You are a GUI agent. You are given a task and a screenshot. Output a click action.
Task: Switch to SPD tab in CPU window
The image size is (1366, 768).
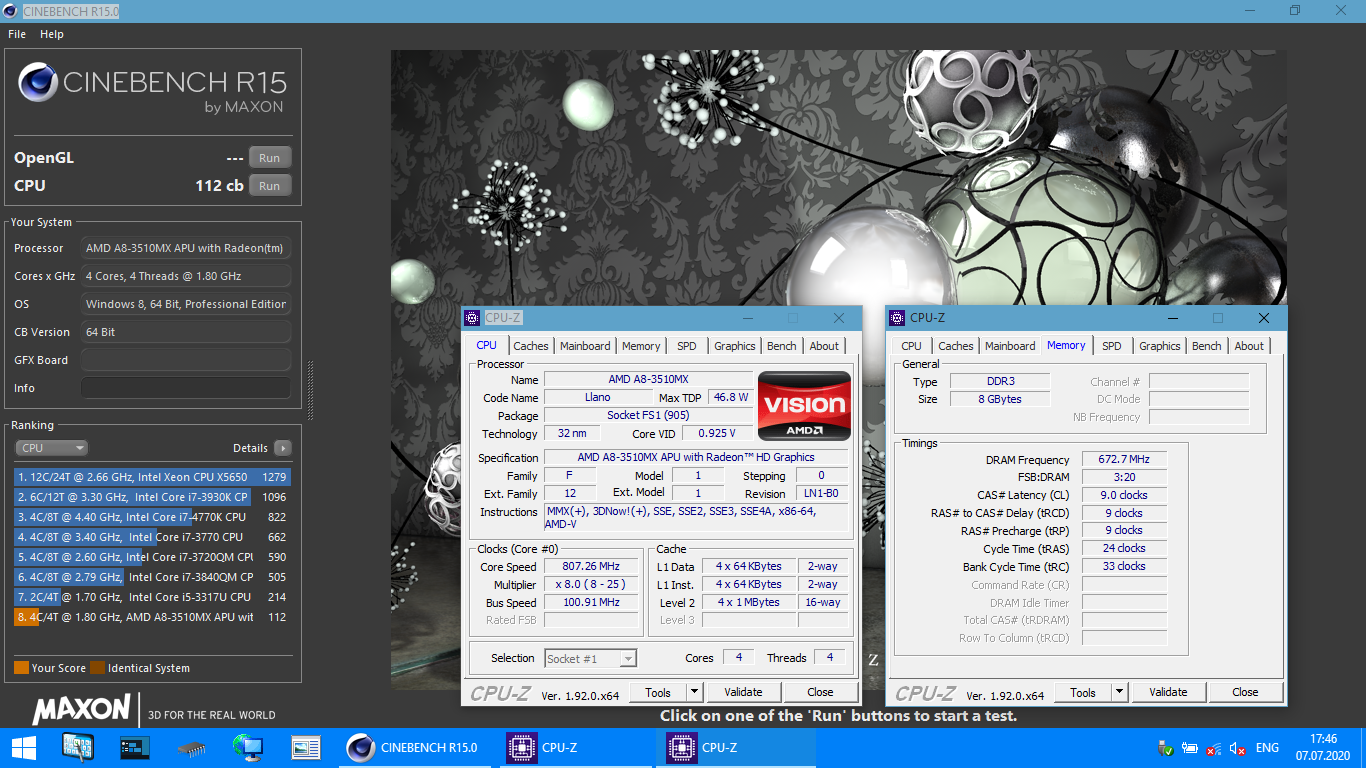pyautogui.click(x=687, y=346)
